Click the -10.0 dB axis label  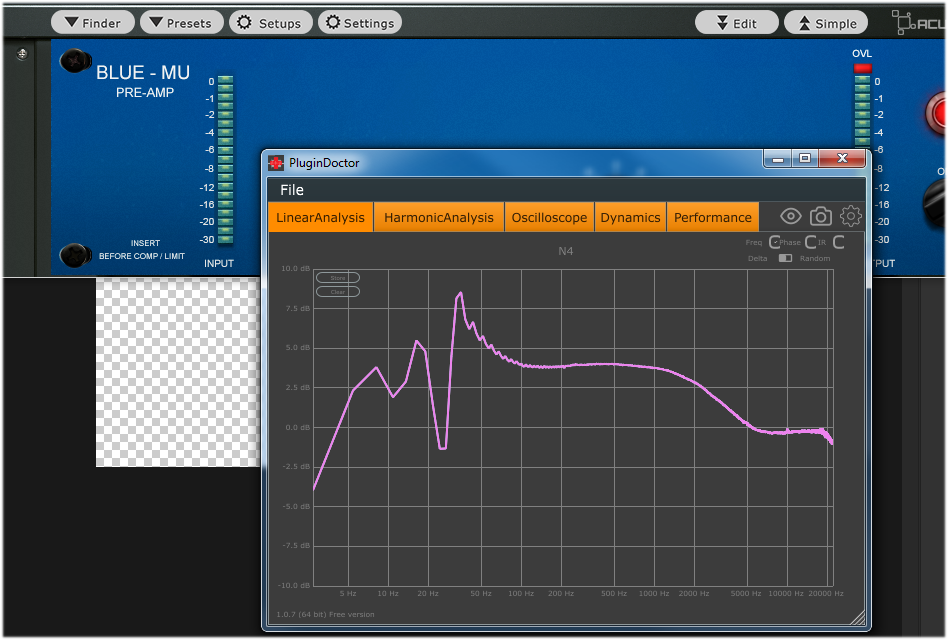[294, 586]
